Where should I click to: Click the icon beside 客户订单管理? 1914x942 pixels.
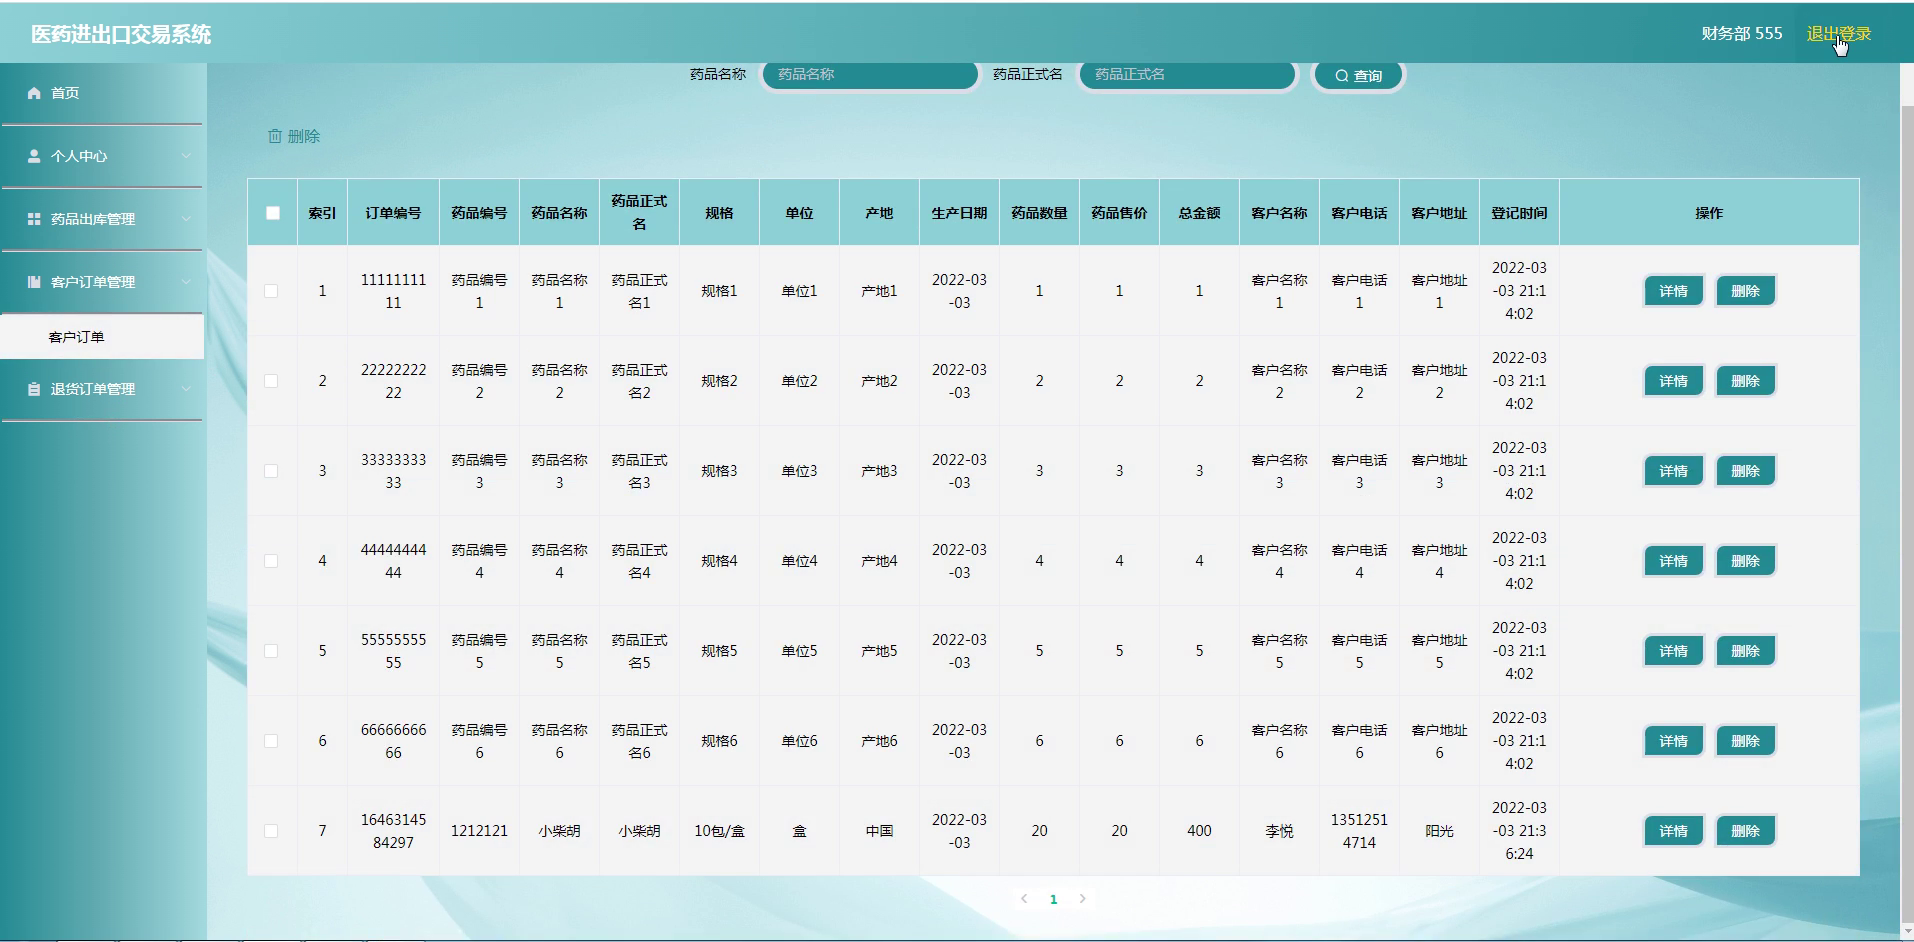[34, 282]
